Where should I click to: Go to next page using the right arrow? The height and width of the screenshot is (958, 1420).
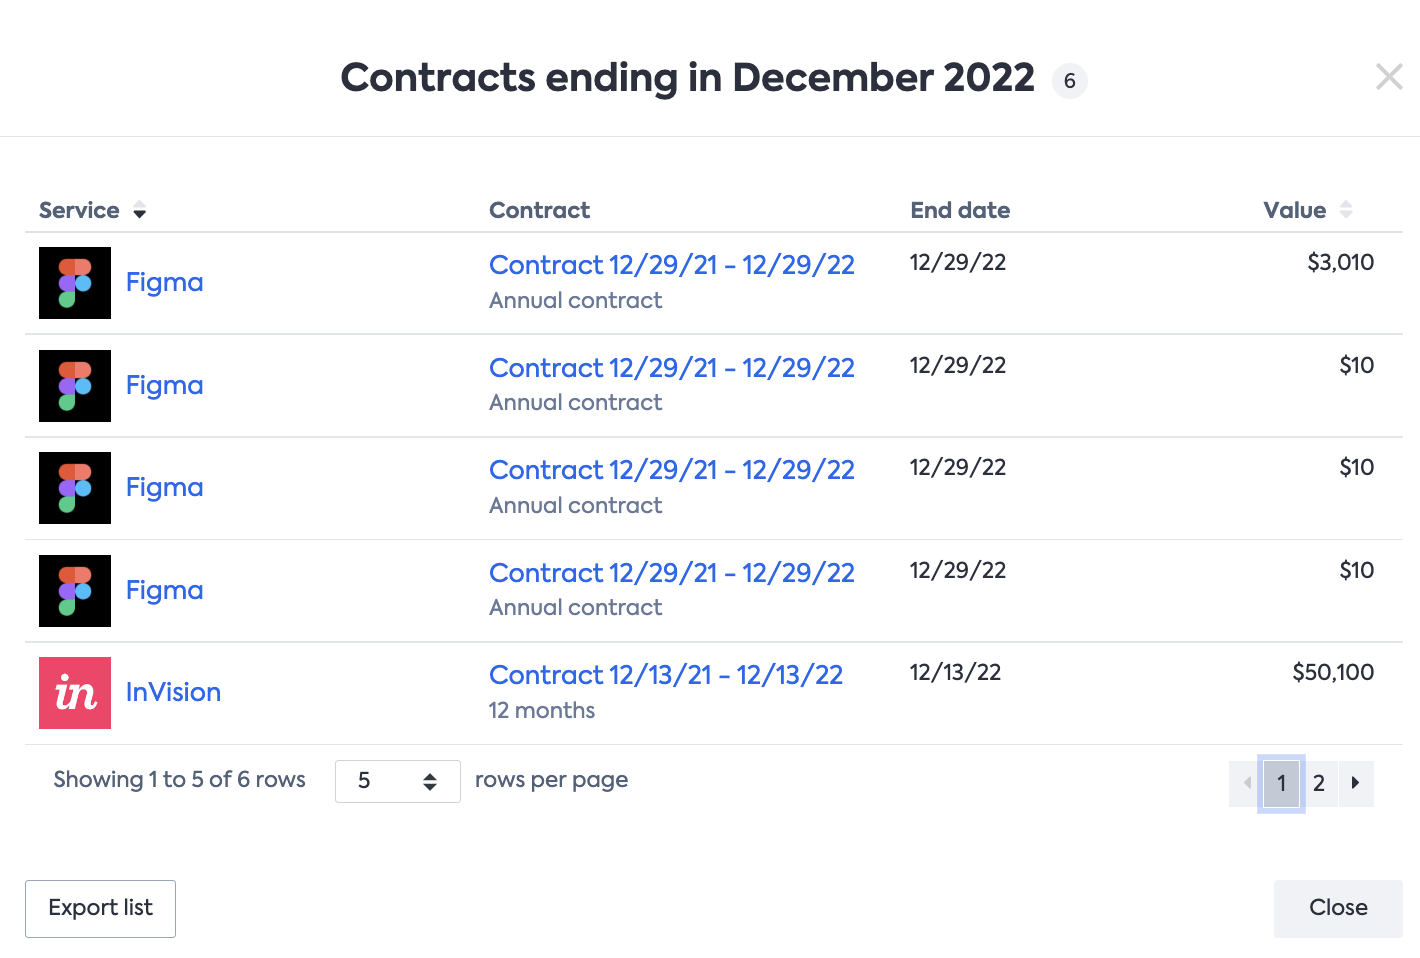pyautogui.click(x=1355, y=783)
